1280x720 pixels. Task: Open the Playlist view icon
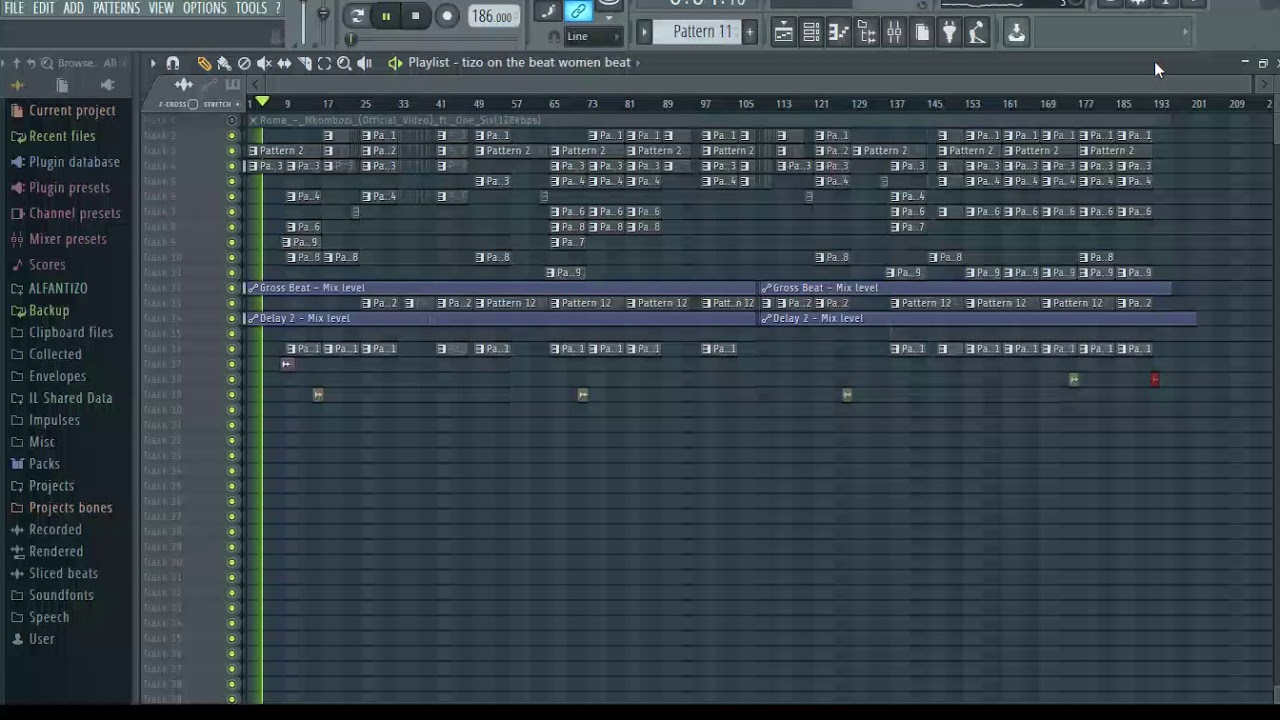(x=784, y=33)
